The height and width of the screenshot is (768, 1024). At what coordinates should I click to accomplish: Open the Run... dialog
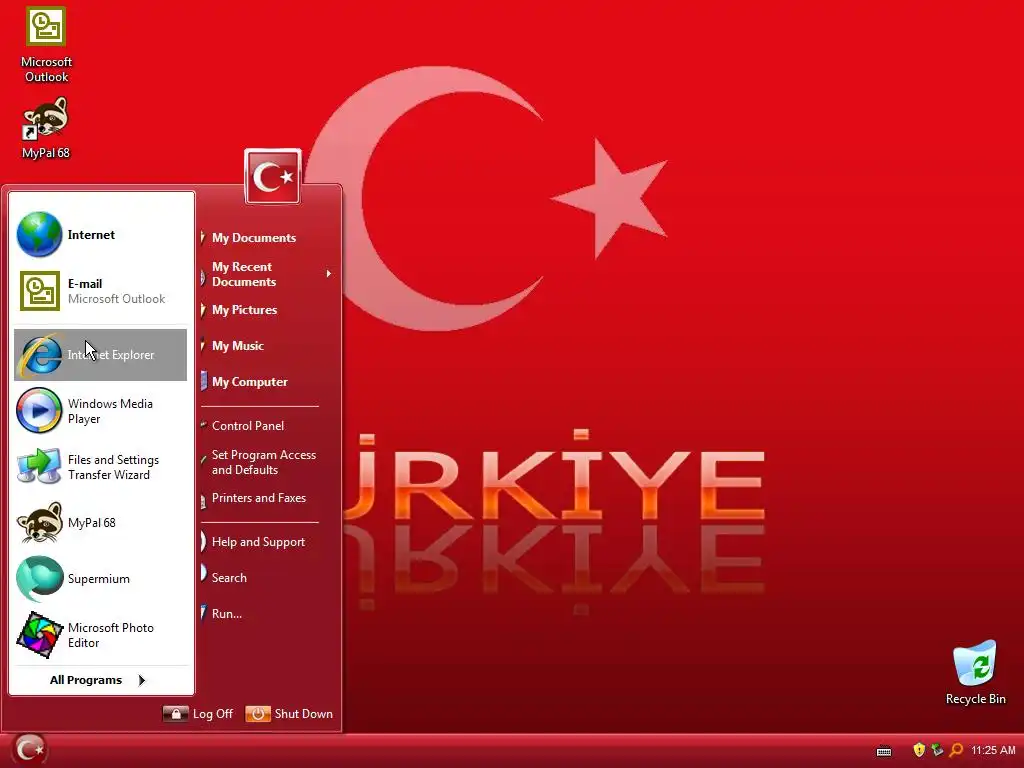(x=226, y=614)
